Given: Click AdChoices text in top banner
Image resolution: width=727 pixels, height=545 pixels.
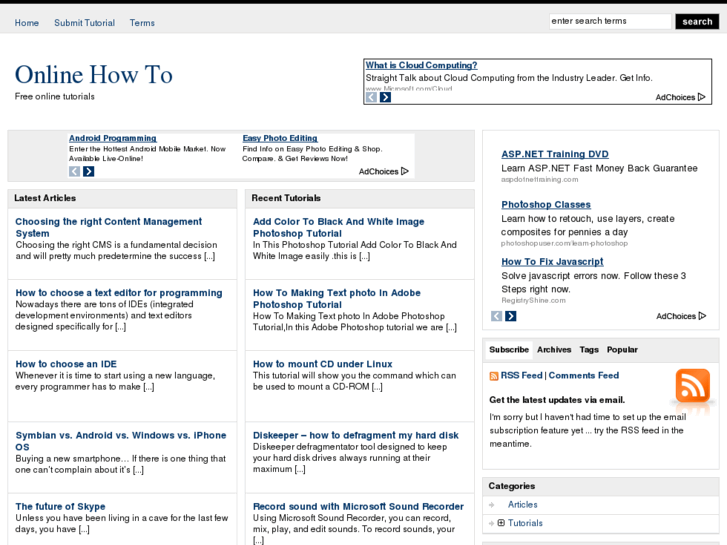Looking at the screenshot, I should point(675,97).
